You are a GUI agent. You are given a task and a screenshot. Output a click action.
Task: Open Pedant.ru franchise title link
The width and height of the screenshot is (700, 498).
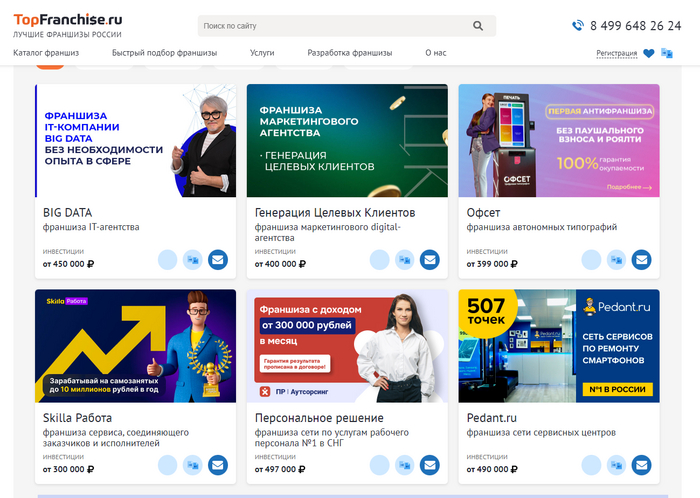pos(492,418)
